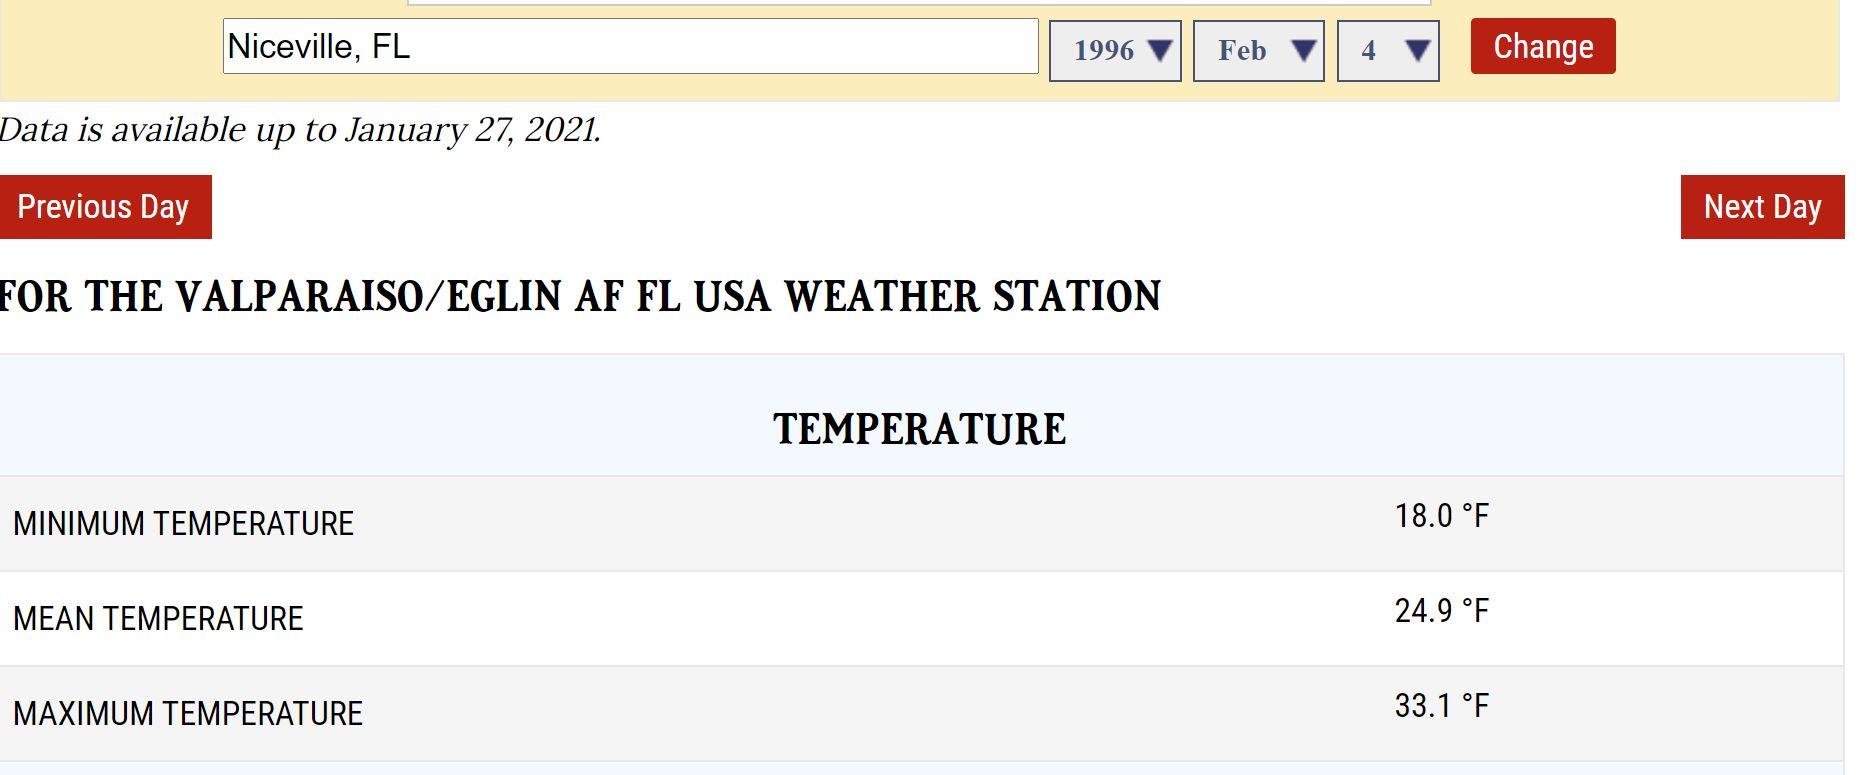1859x775 pixels.
Task: Click the year dropdown arrow icon
Action: 1159,50
